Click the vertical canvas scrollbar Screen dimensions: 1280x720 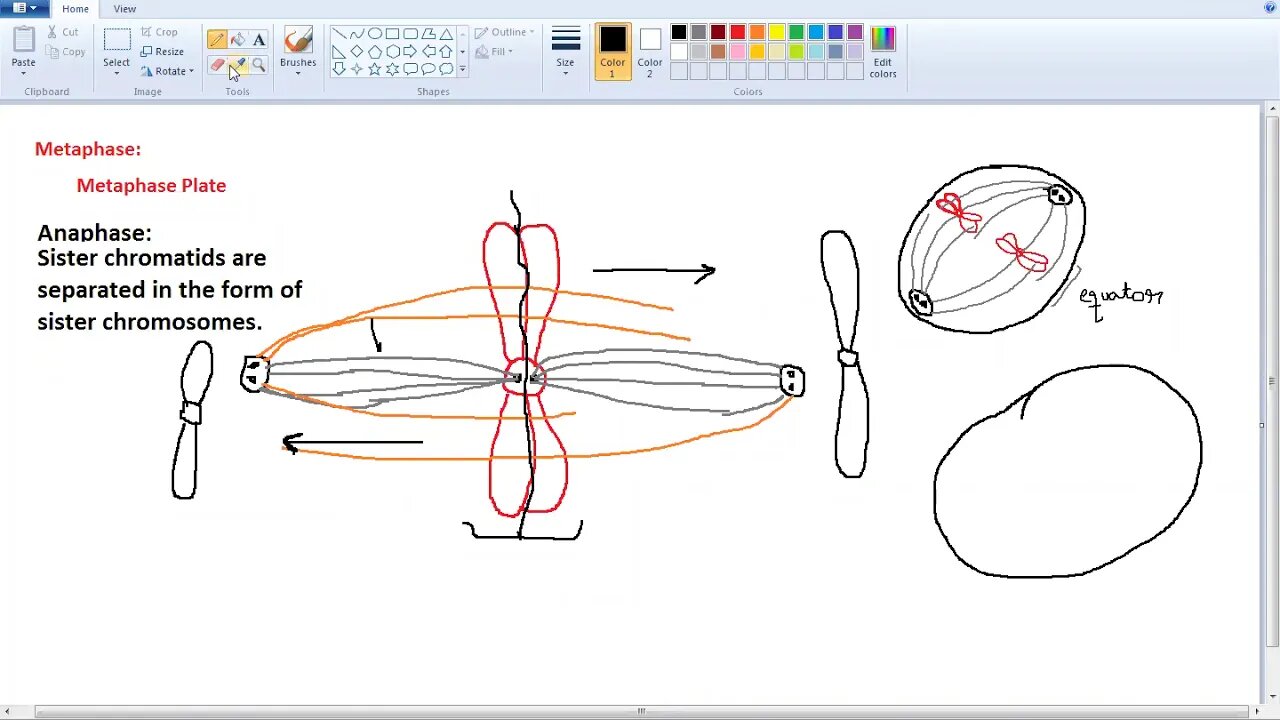point(1272,380)
